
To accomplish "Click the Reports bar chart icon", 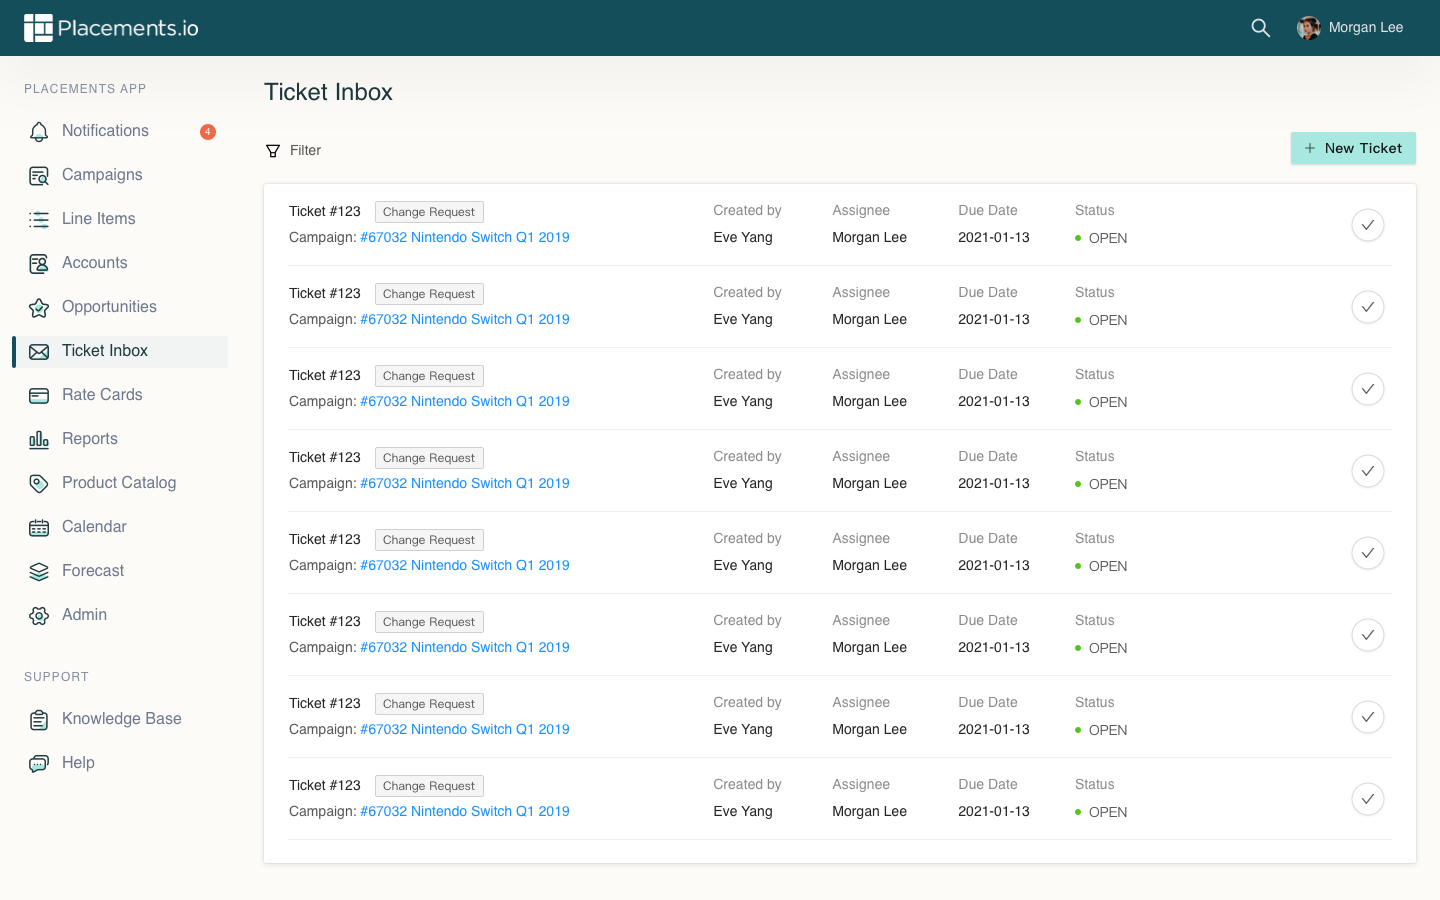I will [39, 439].
